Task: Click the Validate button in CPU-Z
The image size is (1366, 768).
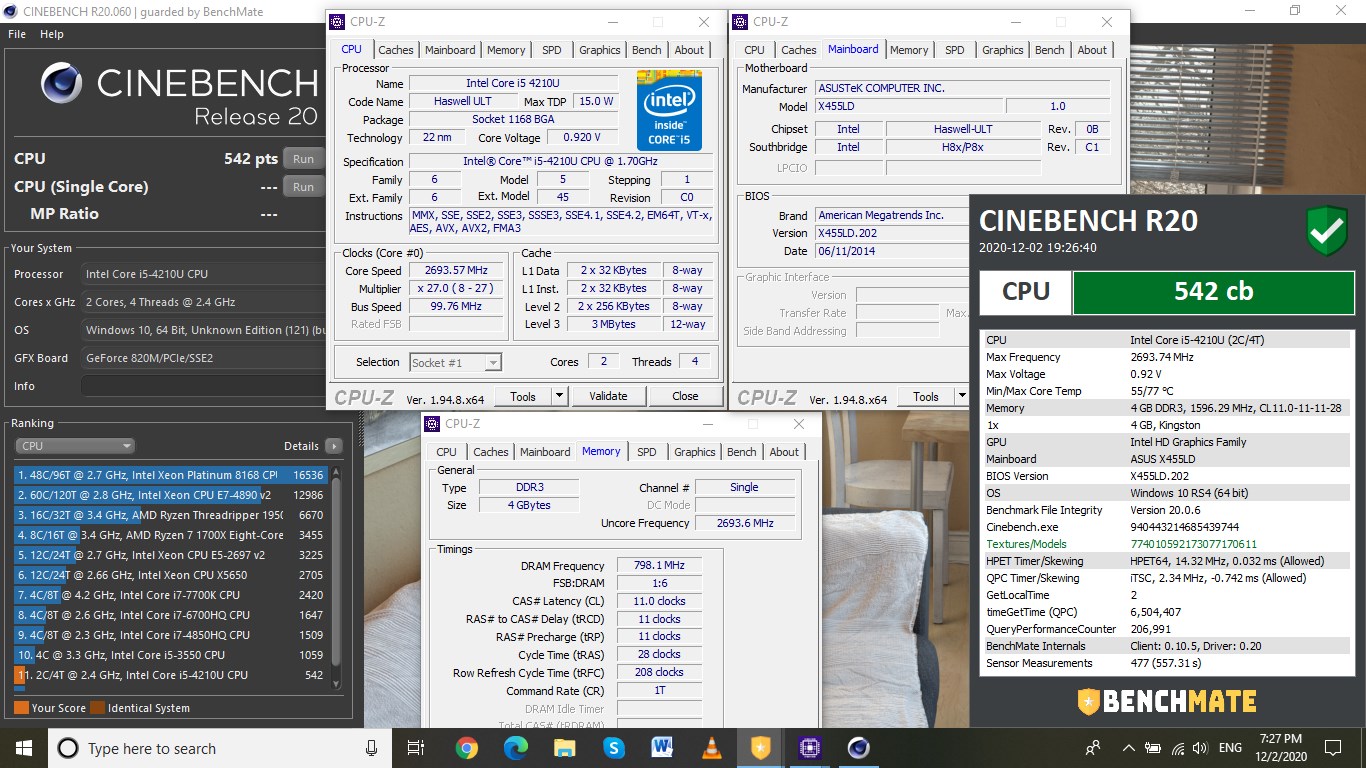Action: [608, 396]
